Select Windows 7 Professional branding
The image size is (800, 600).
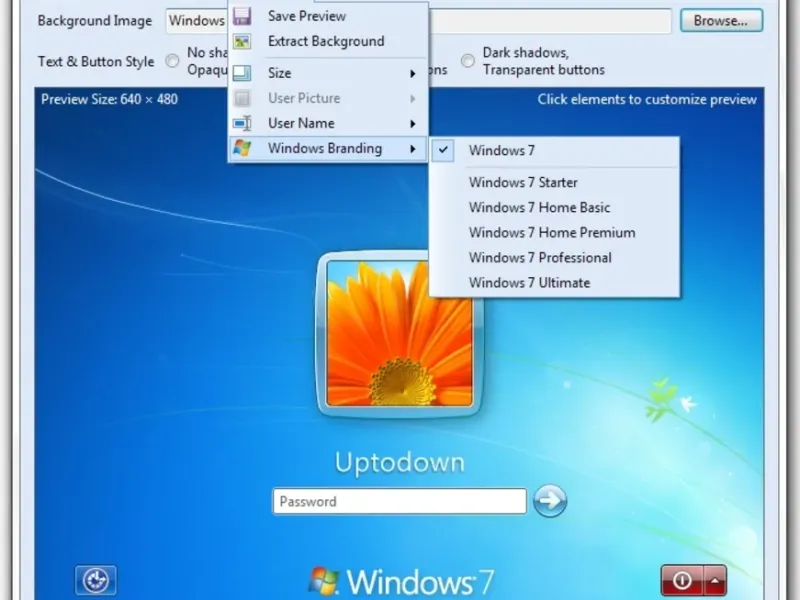[555, 258]
